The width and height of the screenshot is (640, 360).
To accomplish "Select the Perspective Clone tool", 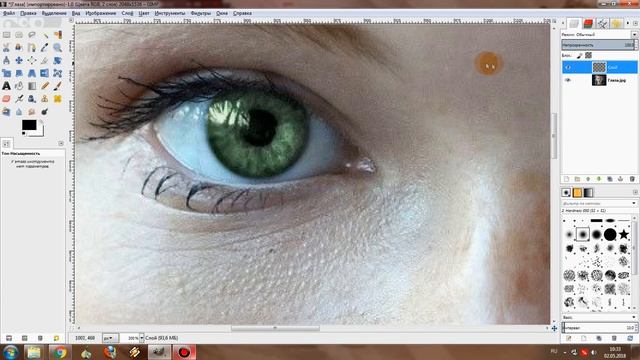I will point(7,111).
